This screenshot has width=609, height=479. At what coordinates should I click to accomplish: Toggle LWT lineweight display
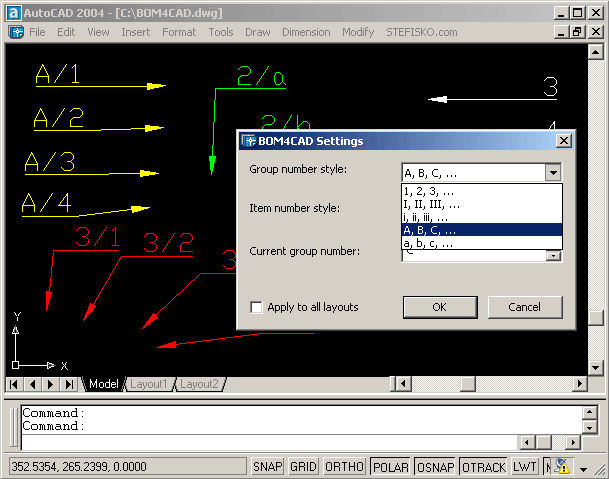524,466
